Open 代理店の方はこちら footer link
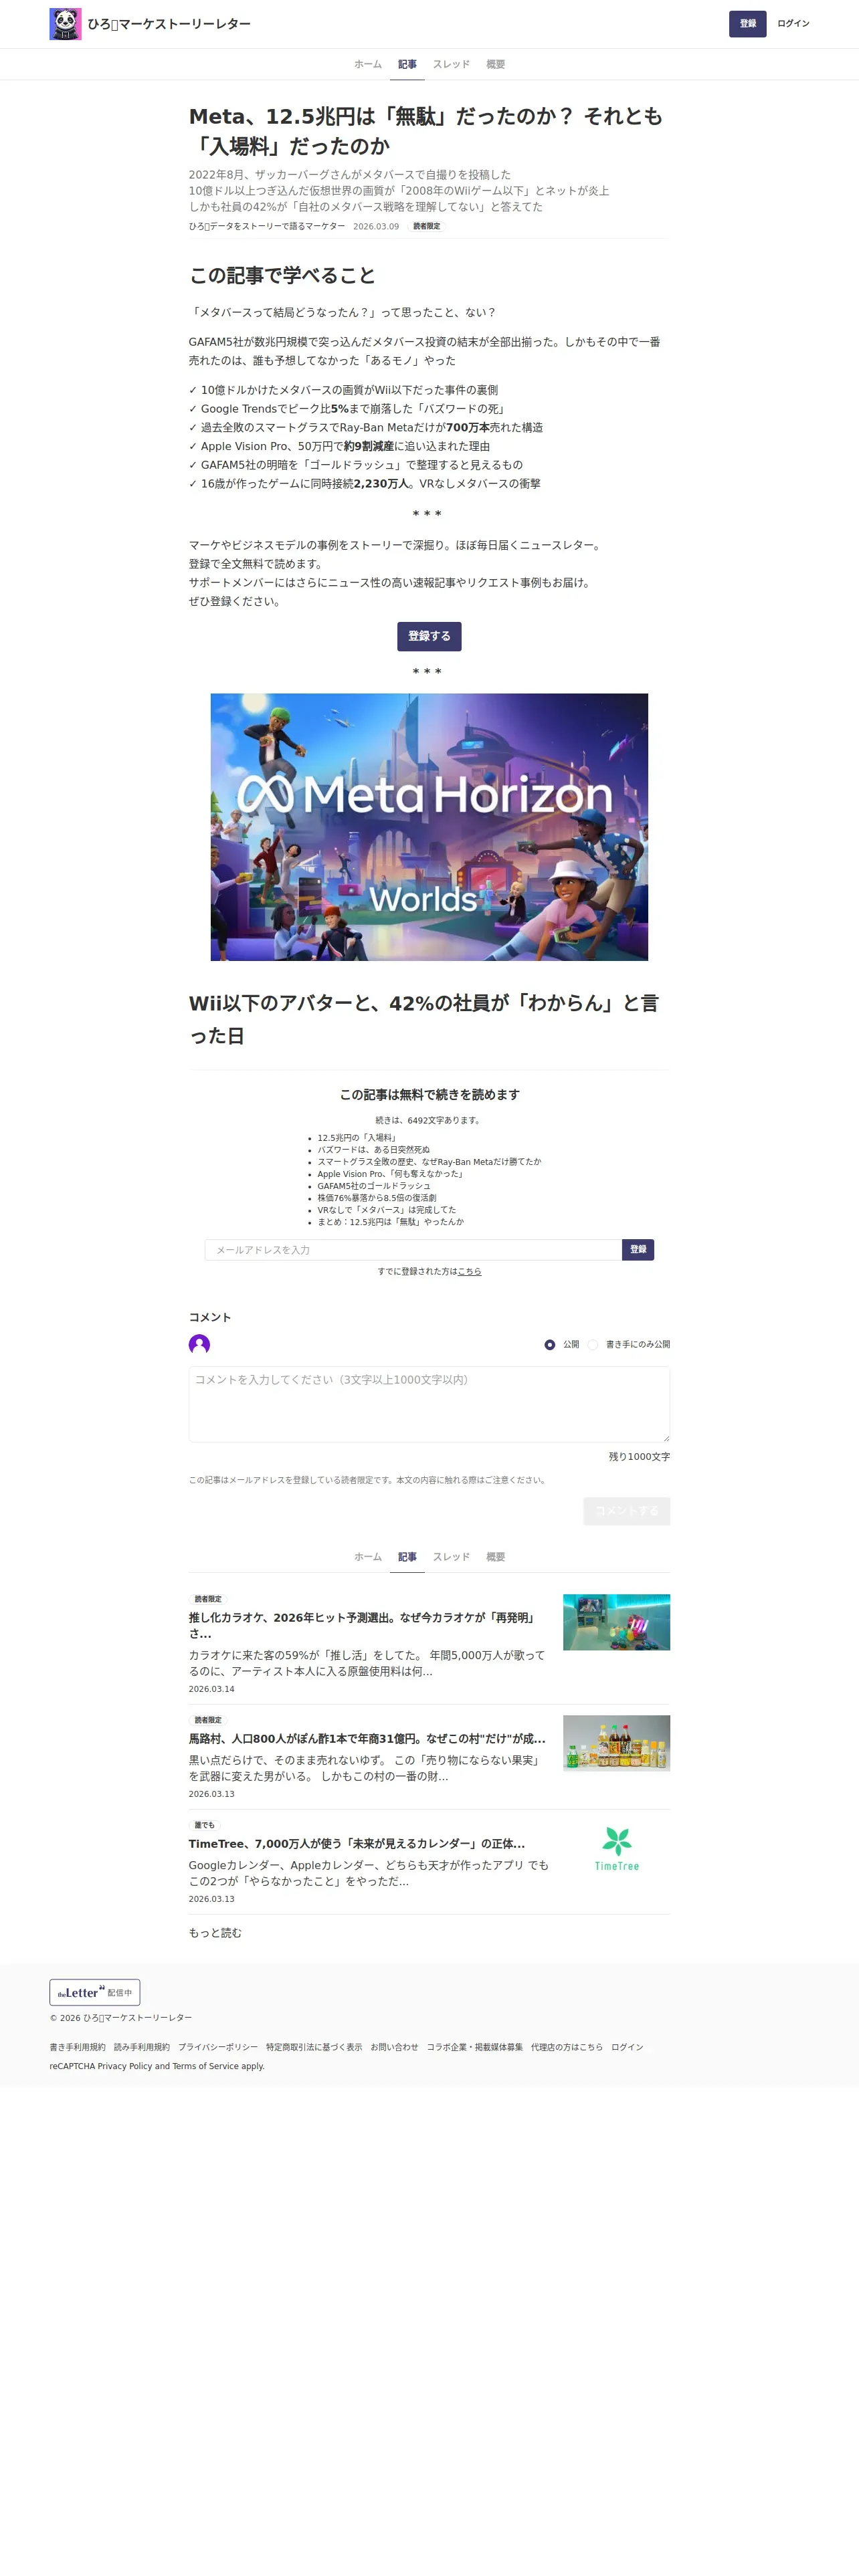 567,2047
